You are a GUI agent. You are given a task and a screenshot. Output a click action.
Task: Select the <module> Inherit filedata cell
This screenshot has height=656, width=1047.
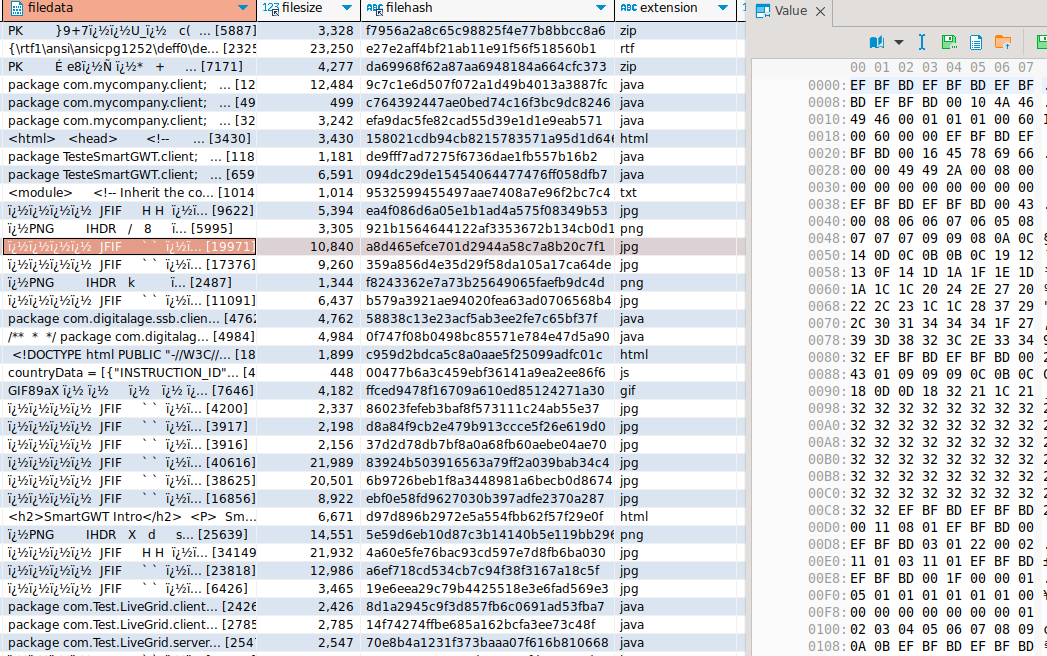coord(130,193)
